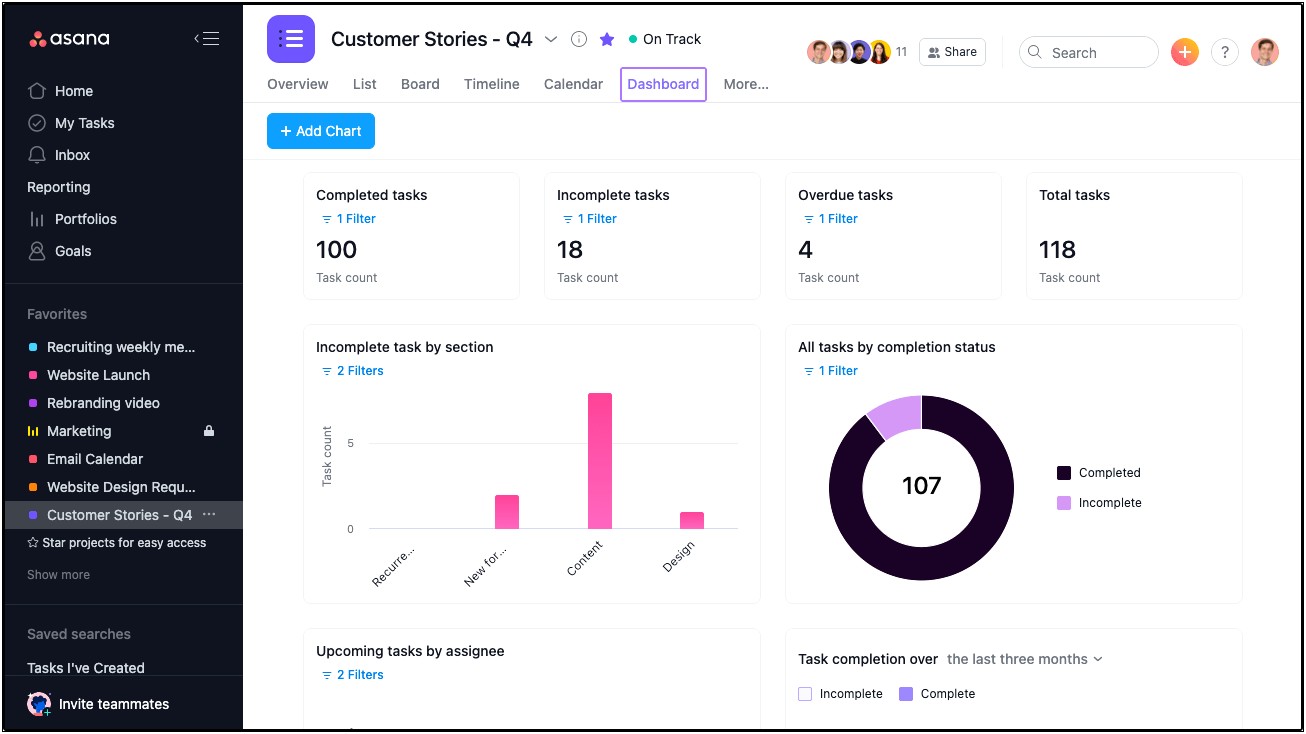Click the light purple incomplete donut segment
The image size is (1306, 734).
point(896,416)
